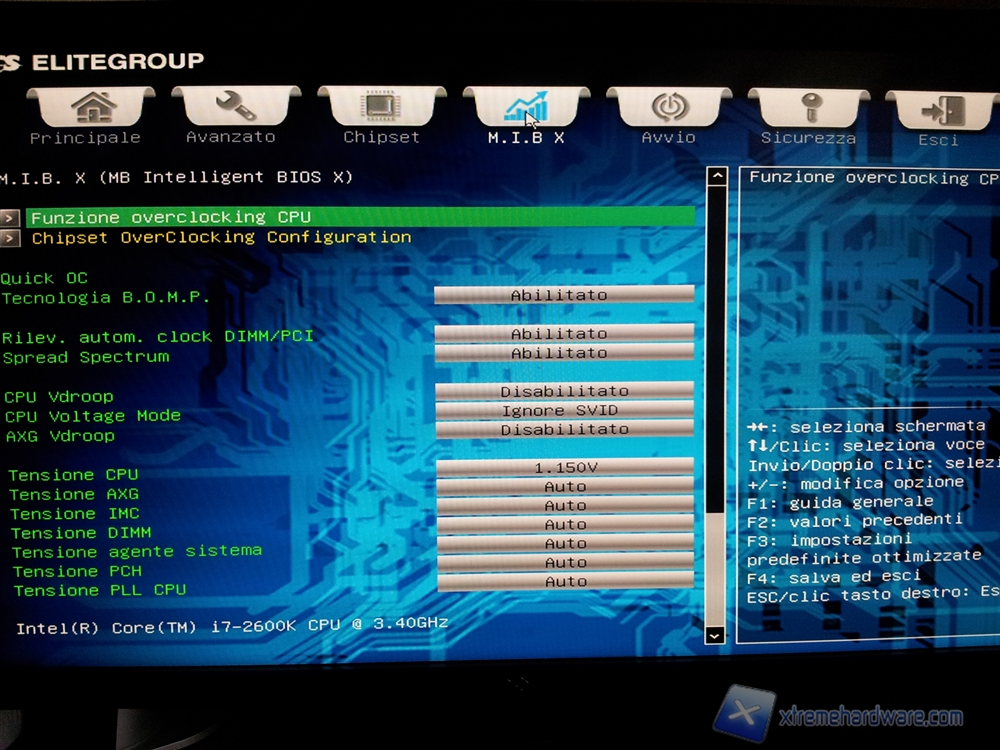
Task: Select the Sicurezza key icon
Action: click(809, 108)
